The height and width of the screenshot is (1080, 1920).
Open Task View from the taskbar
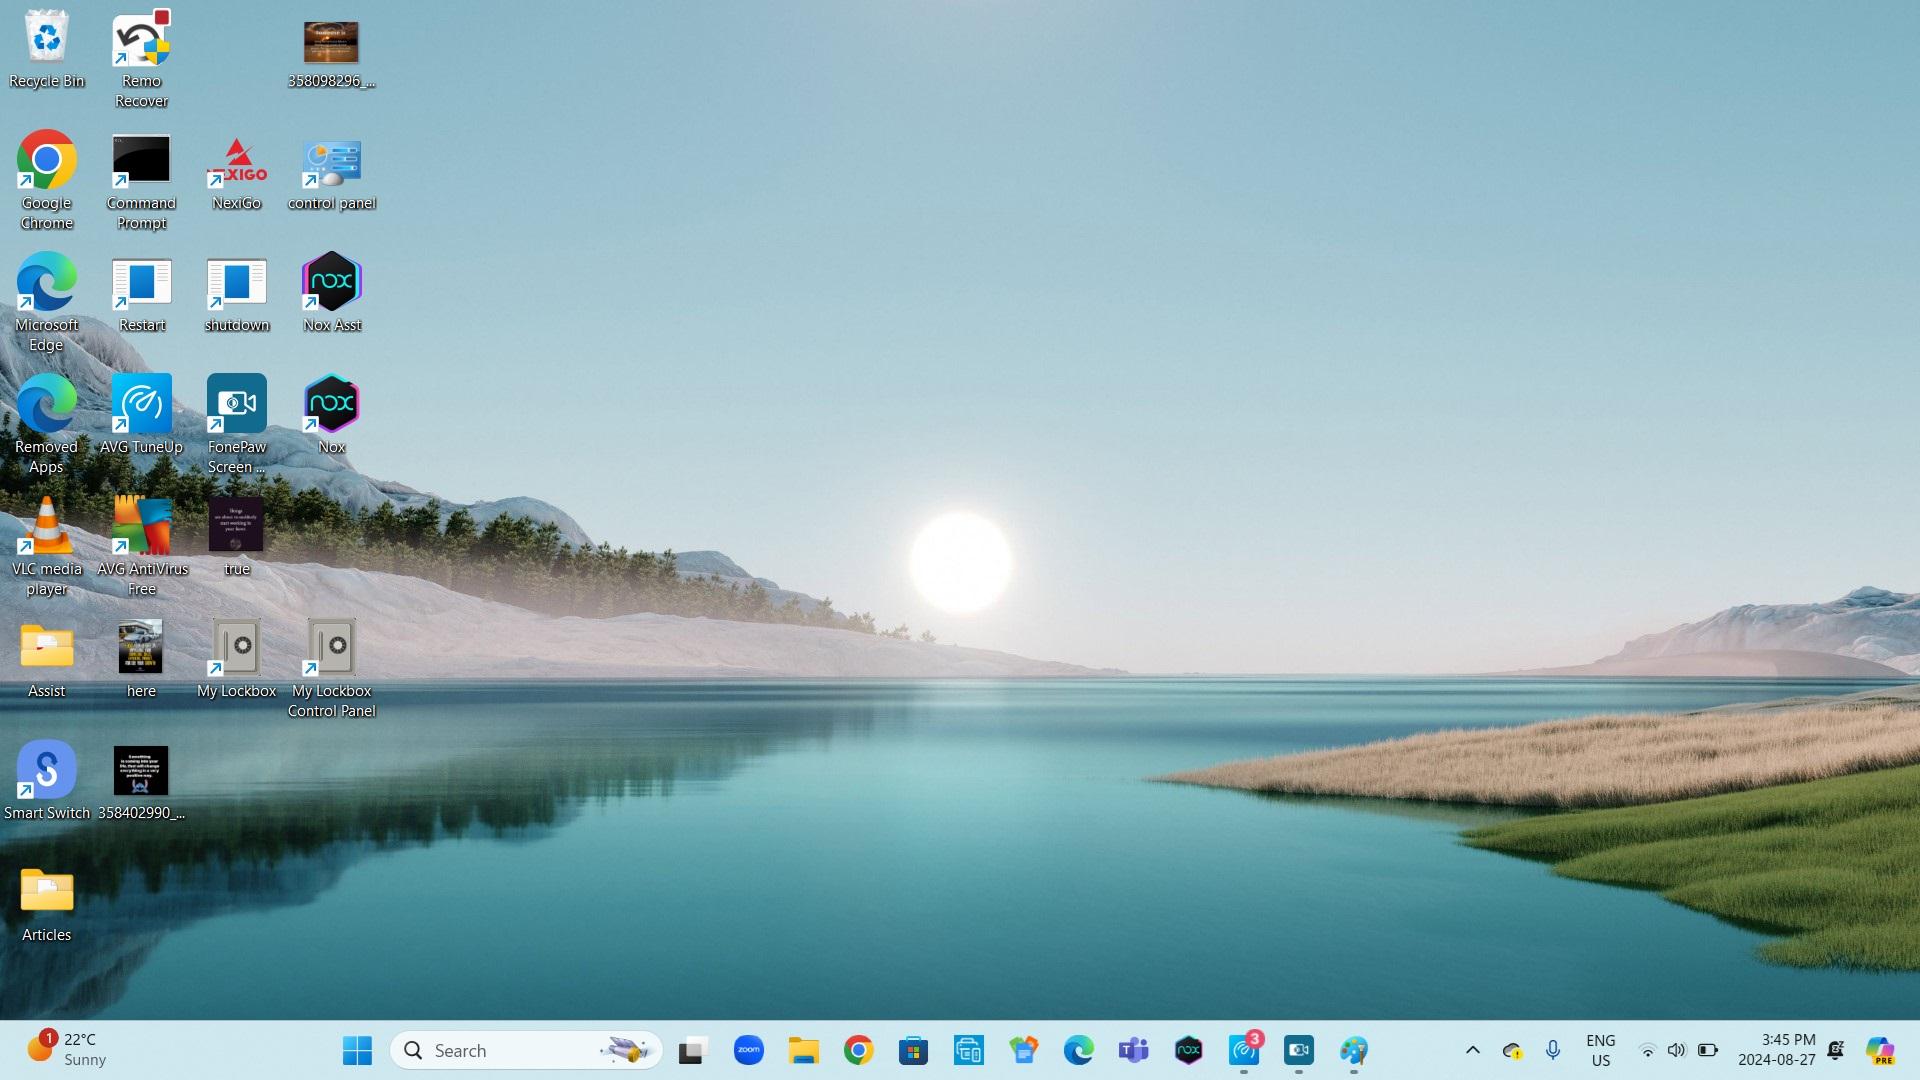[692, 1051]
